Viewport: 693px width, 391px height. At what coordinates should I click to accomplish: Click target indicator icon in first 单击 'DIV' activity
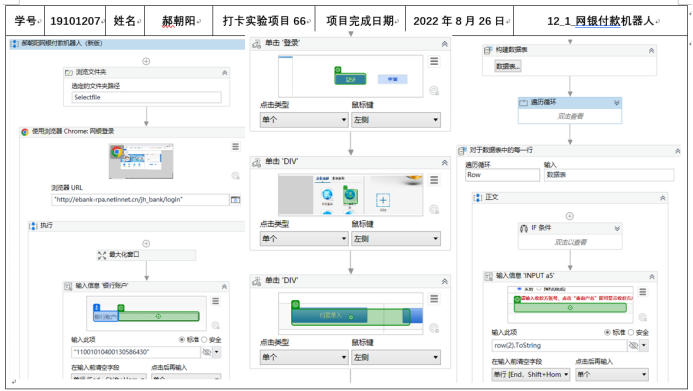[434, 209]
